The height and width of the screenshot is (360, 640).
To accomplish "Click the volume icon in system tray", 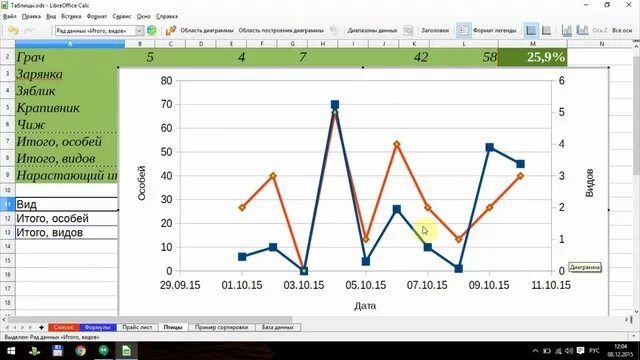I will pyautogui.click(x=569, y=351).
